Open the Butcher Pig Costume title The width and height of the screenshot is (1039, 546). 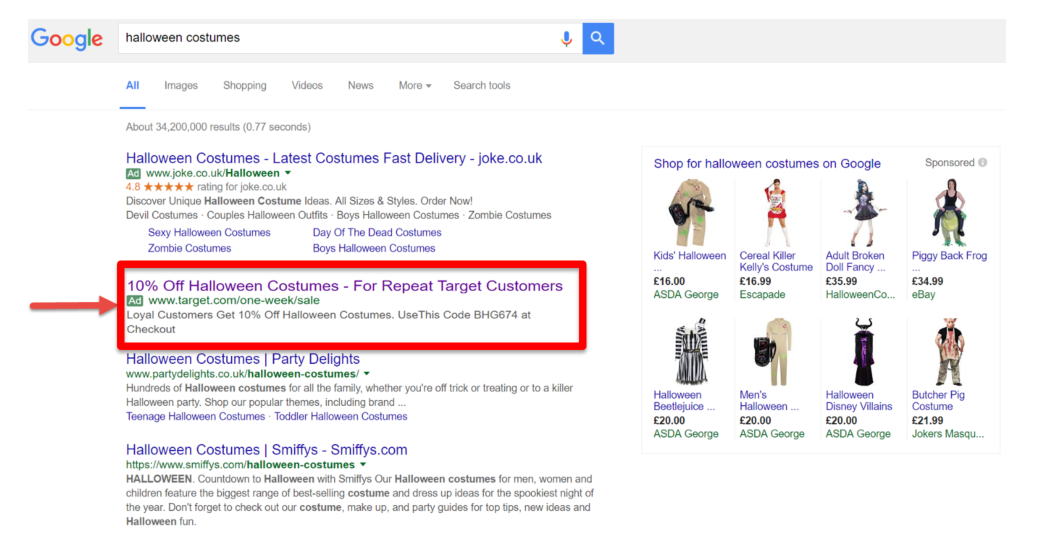[x=938, y=401]
